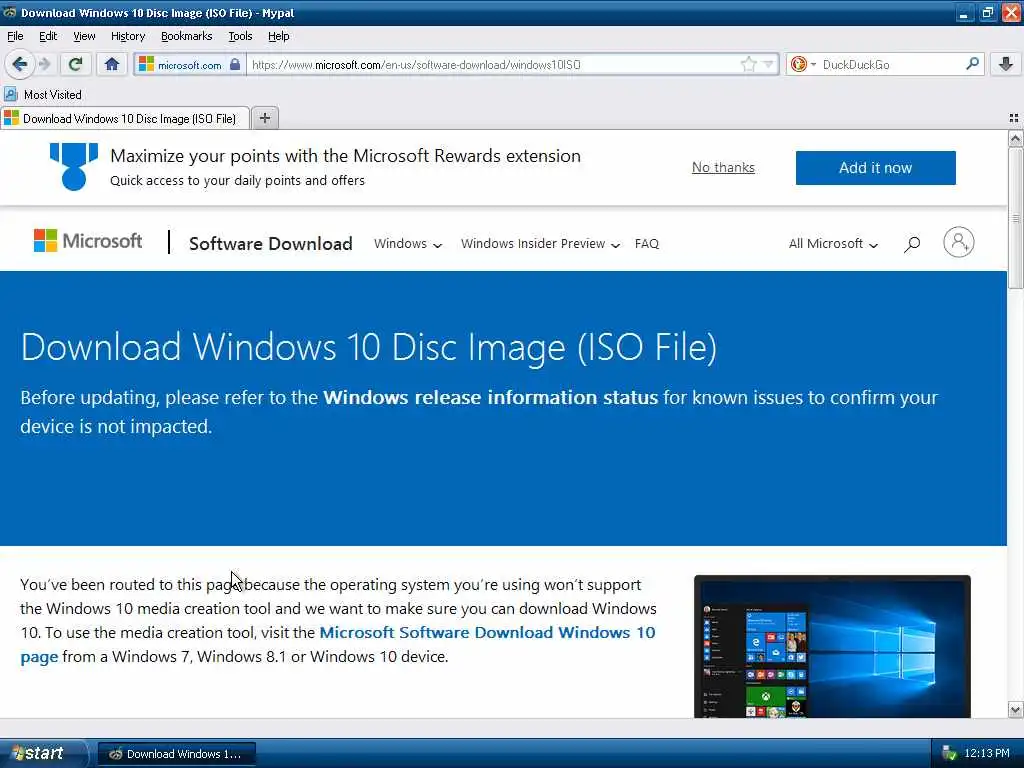This screenshot has height=768, width=1024.
Task: Click the Mypal icon in title bar
Action: pos(10,12)
